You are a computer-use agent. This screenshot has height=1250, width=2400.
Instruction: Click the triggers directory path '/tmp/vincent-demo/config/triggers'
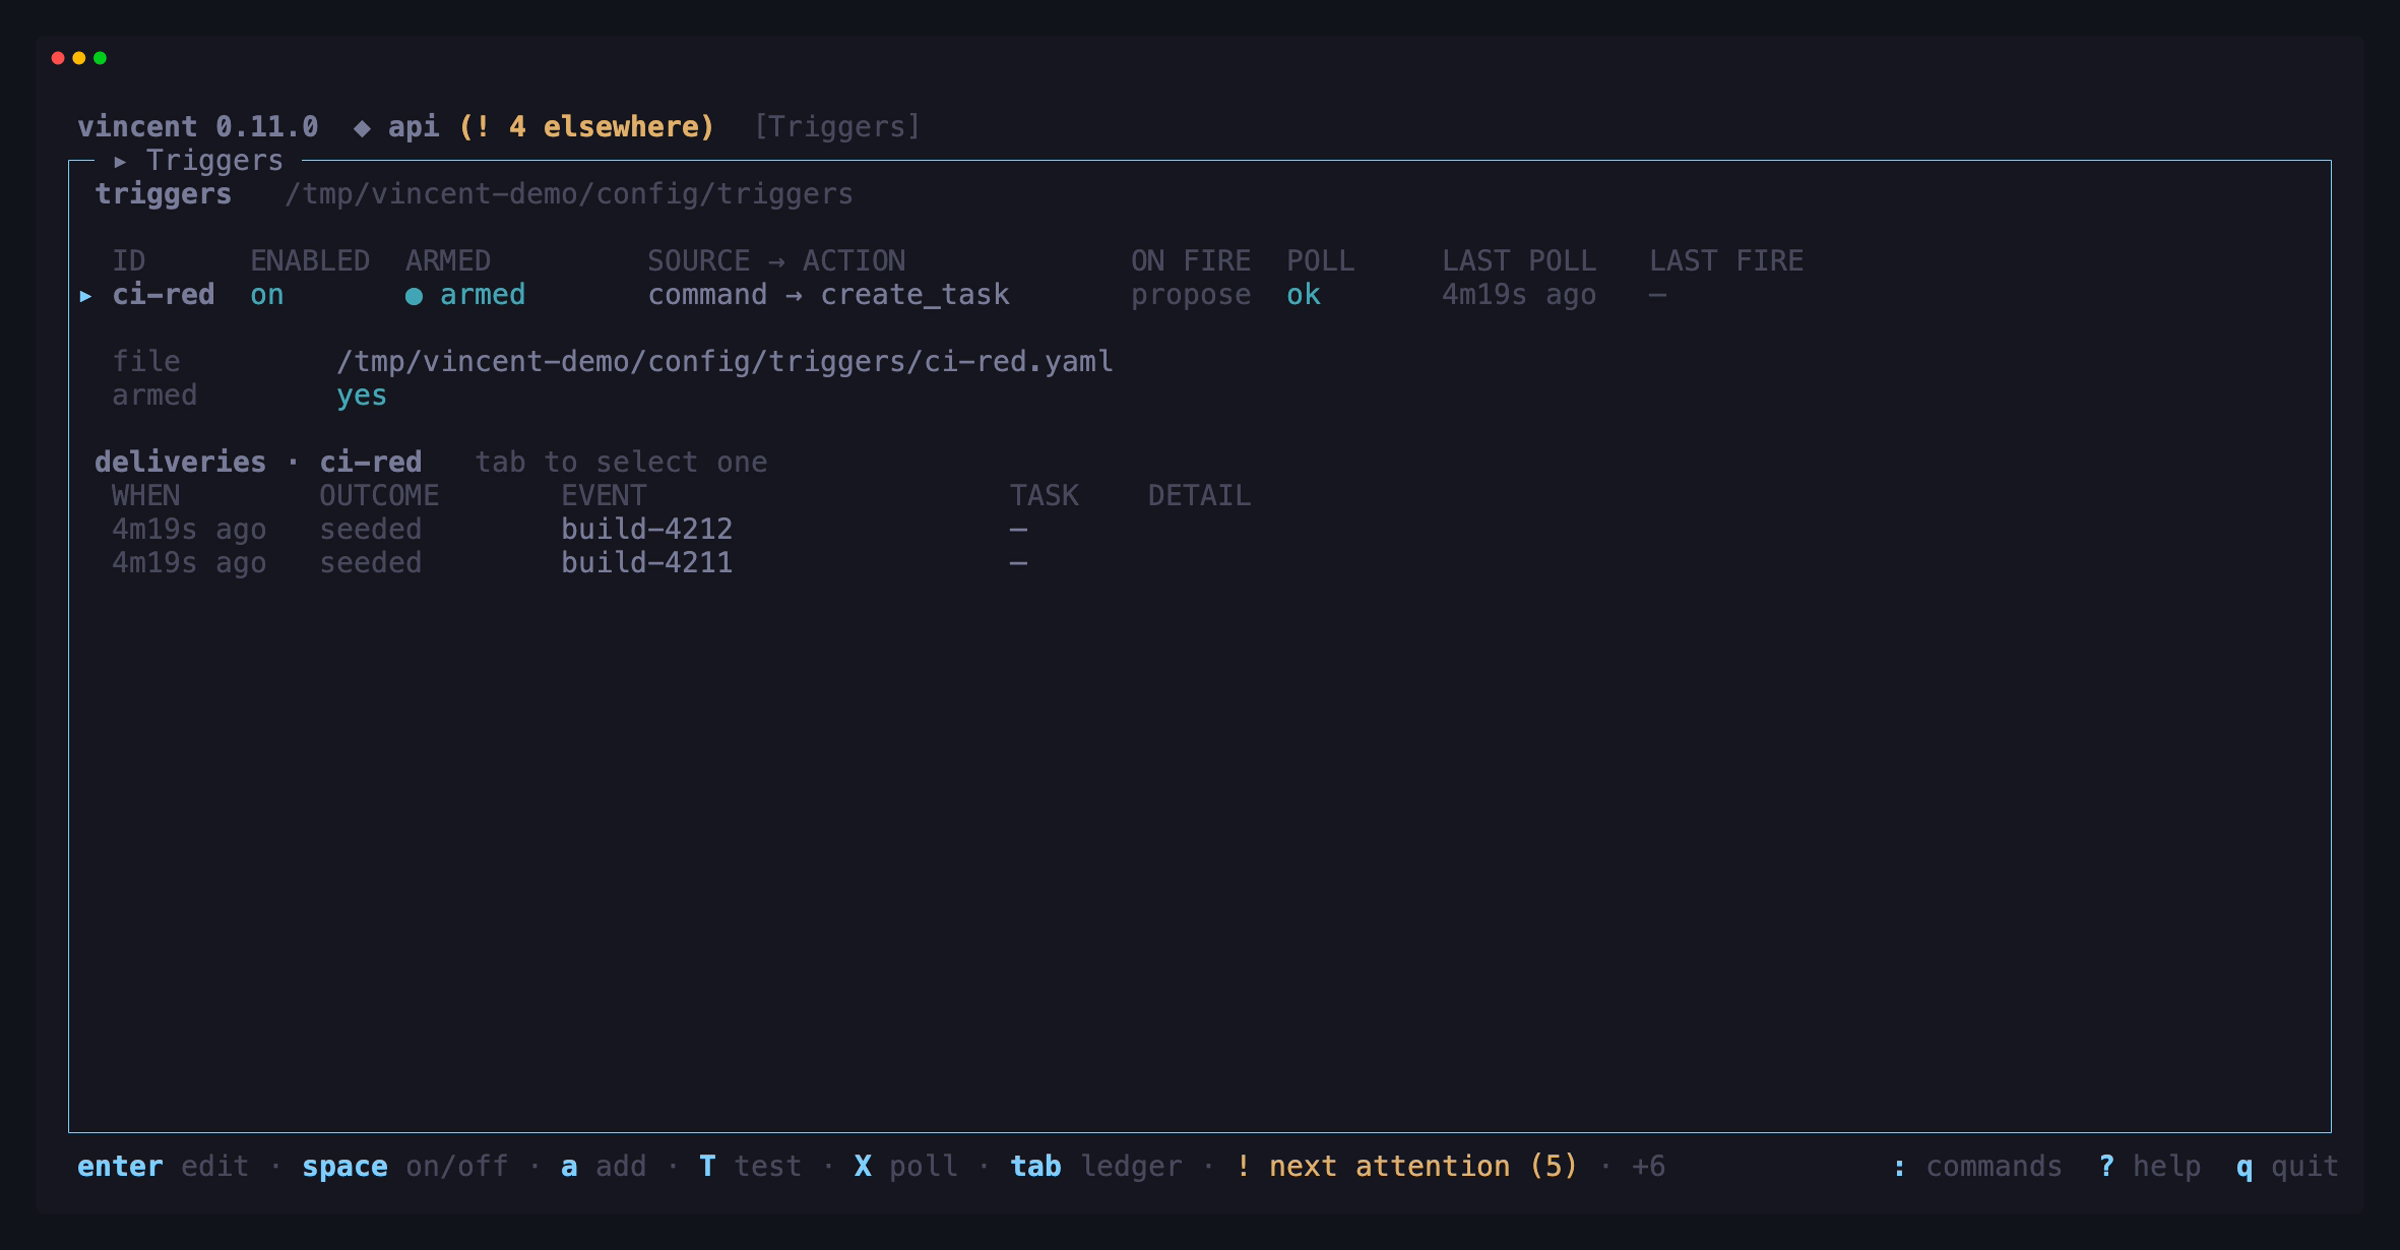(569, 194)
